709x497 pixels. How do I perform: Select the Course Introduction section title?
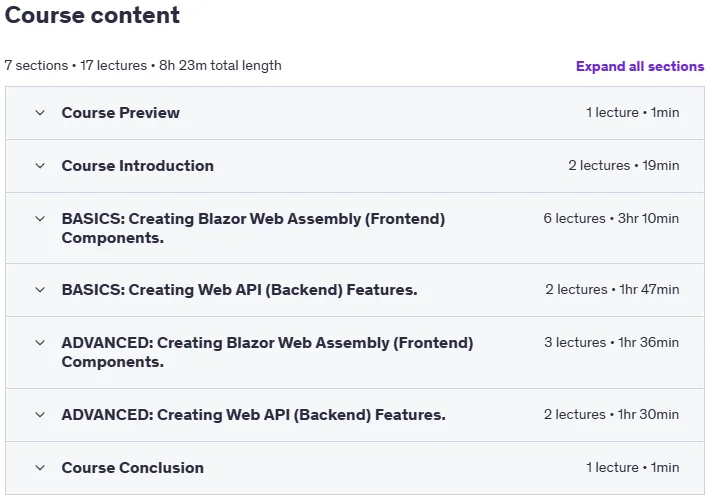pos(137,166)
